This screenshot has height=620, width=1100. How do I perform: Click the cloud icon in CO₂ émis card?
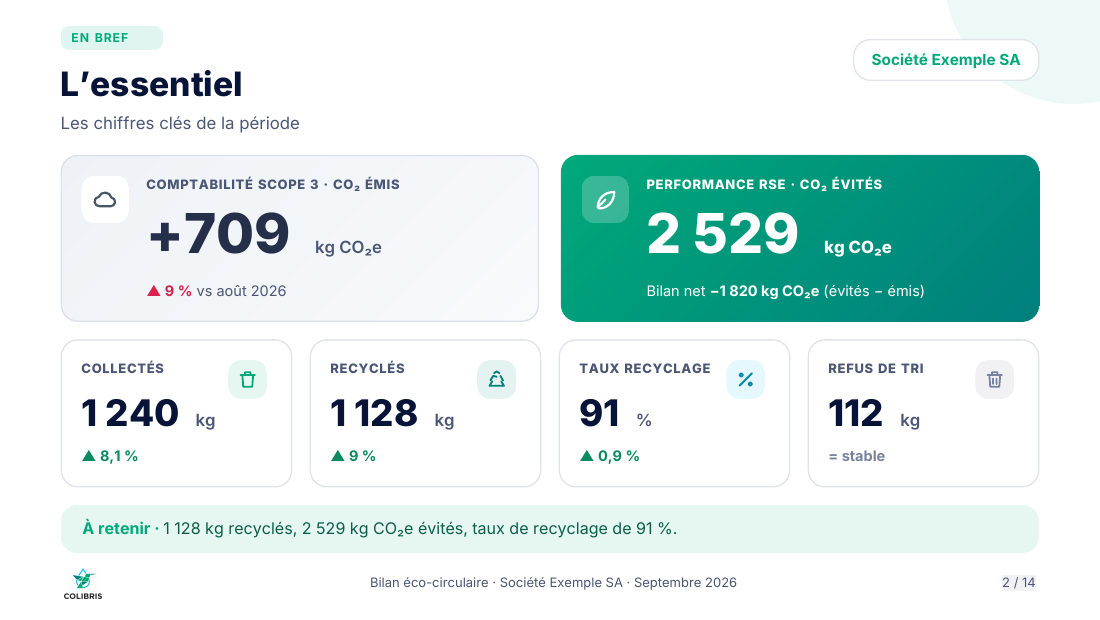(105, 200)
